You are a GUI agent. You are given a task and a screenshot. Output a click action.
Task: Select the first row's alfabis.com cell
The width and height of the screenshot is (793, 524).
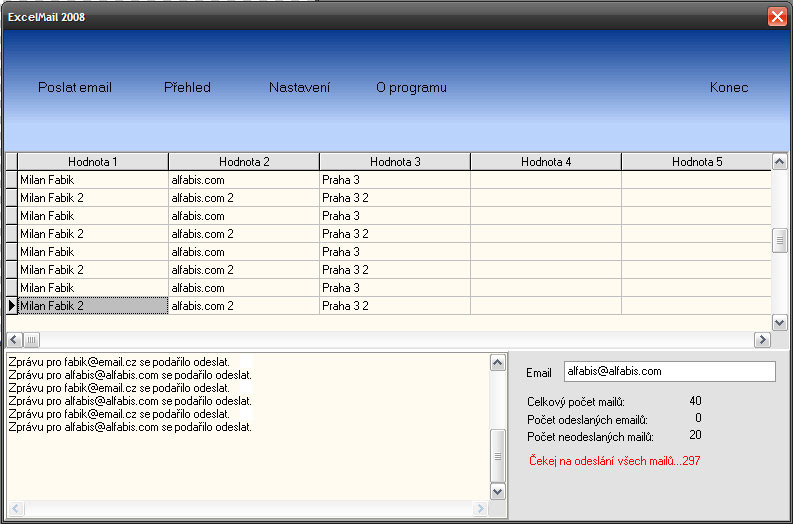click(244, 180)
